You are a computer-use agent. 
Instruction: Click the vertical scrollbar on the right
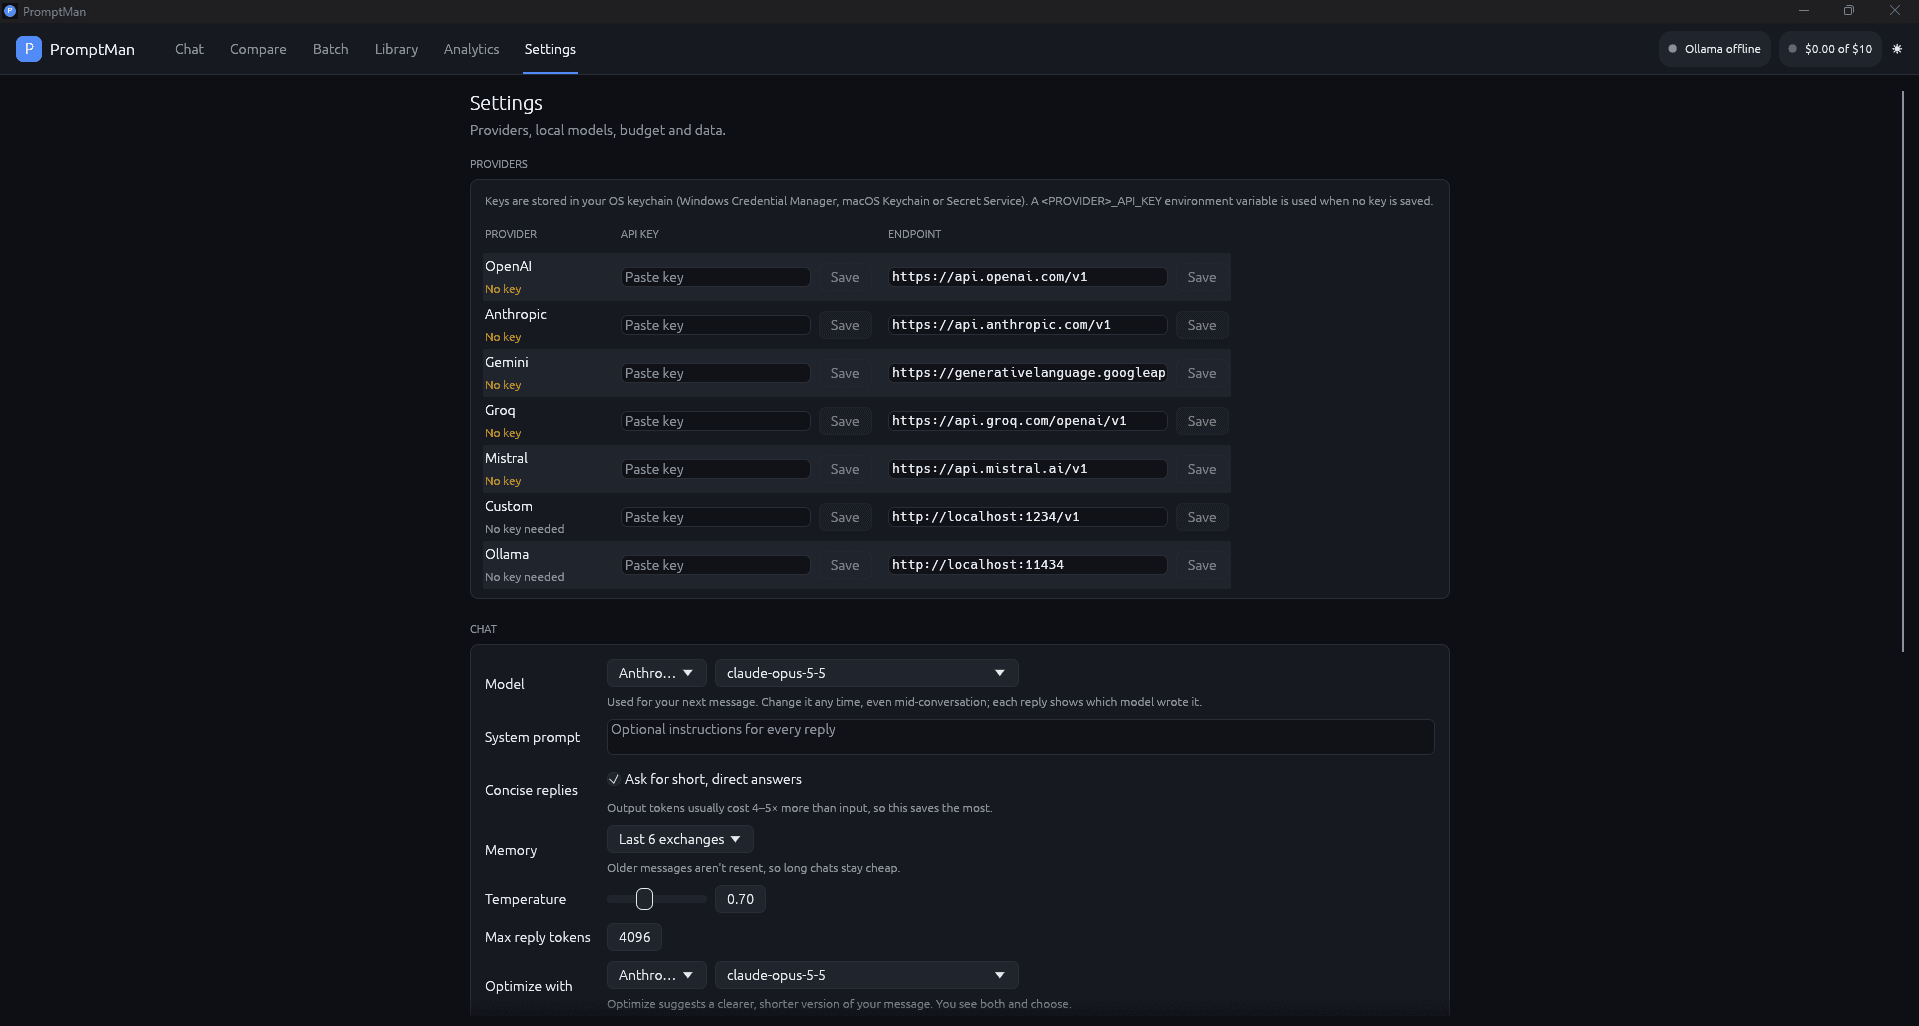point(1902,371)
